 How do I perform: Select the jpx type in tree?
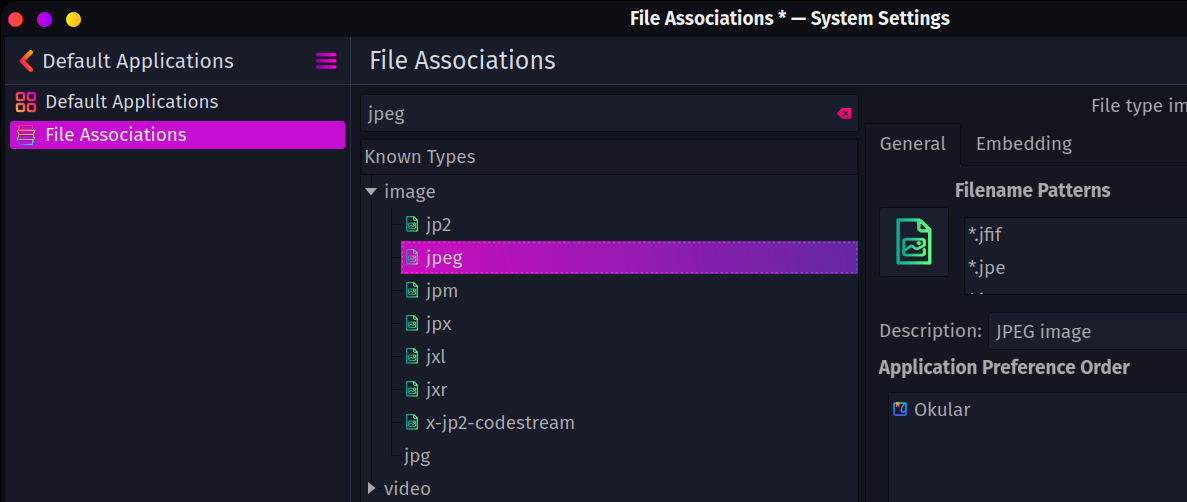pyautogui.click(x=438, y=324)
